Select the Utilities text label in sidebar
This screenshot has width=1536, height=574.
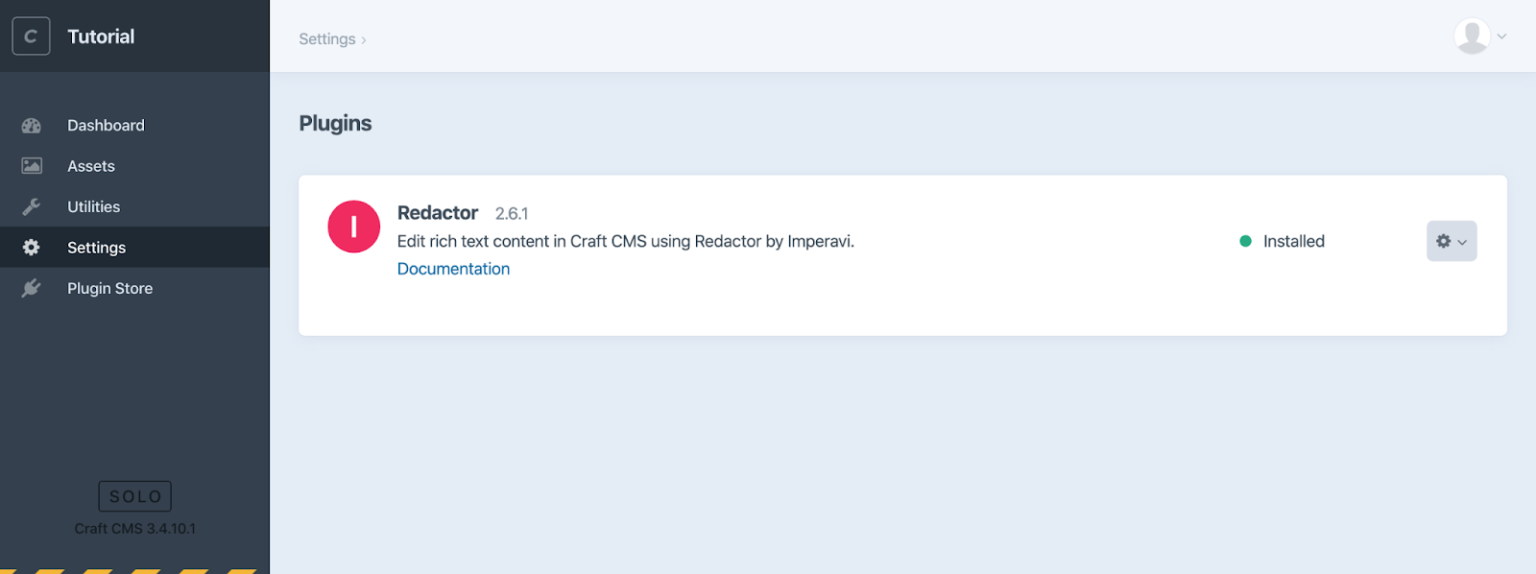point(94,207)
